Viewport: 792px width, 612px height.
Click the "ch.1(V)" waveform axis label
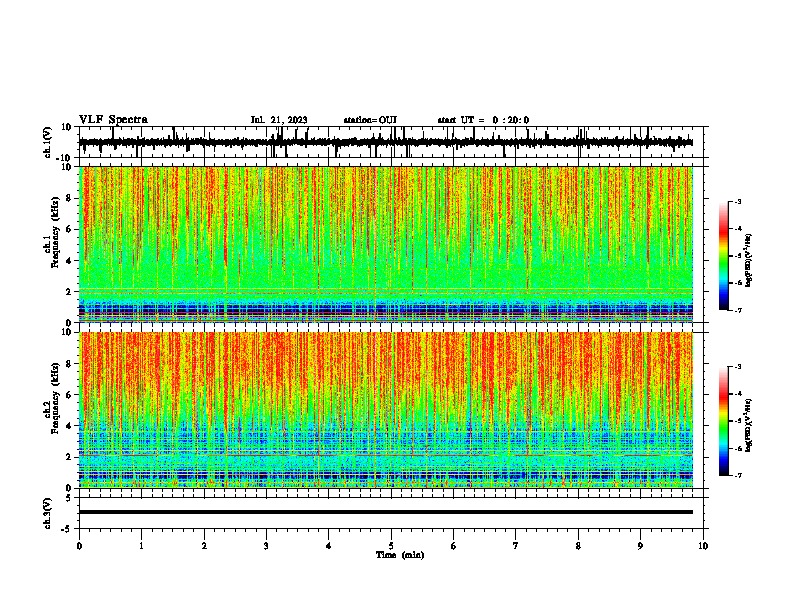pyautogui.click(x=48, y=142)
